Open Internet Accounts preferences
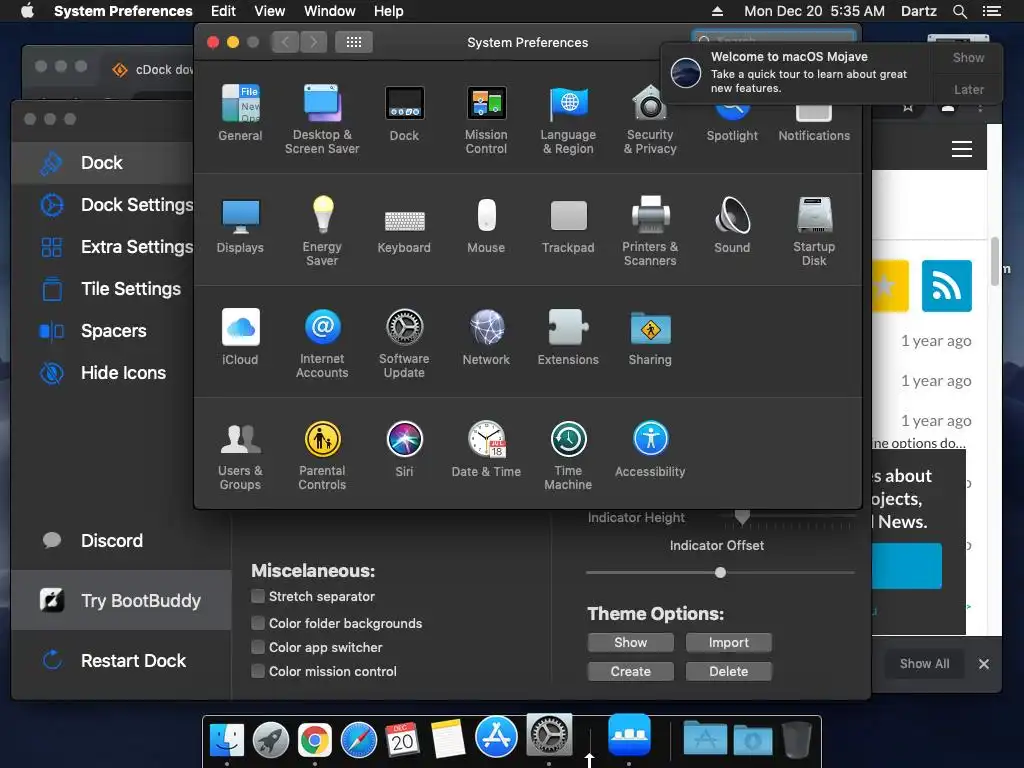Image resolution: width=1024 pixels, height=768 pixels. click(x=322, y=344)
